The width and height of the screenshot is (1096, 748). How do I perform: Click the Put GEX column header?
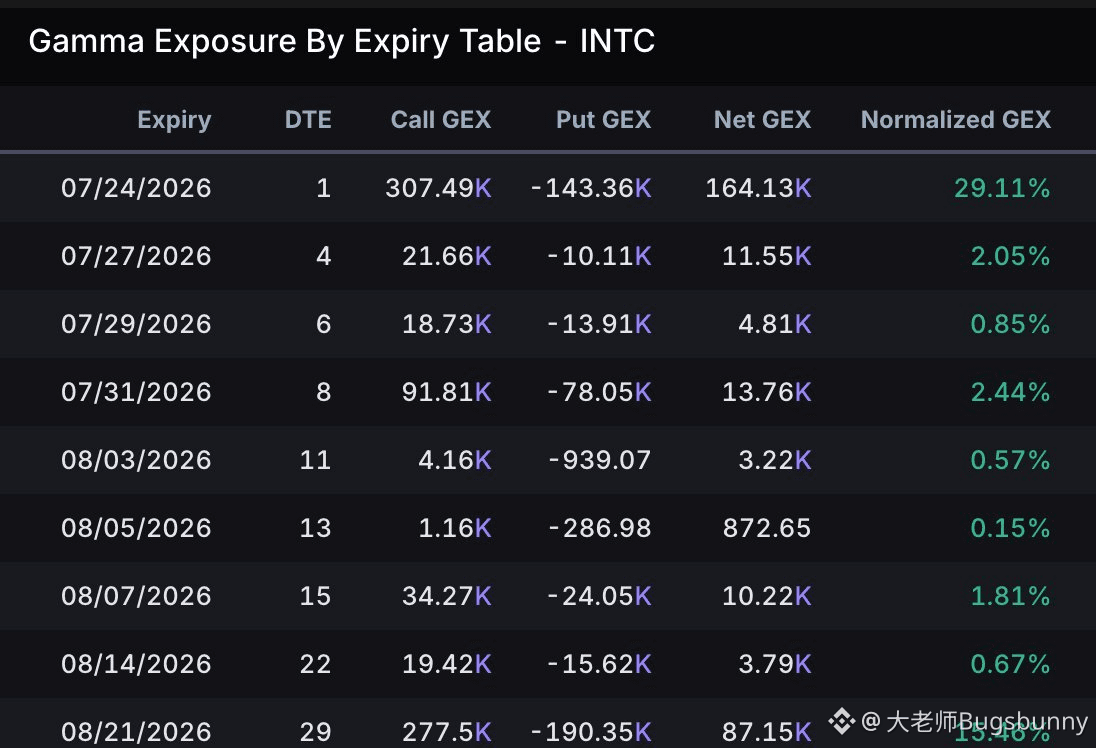[603, 120]
